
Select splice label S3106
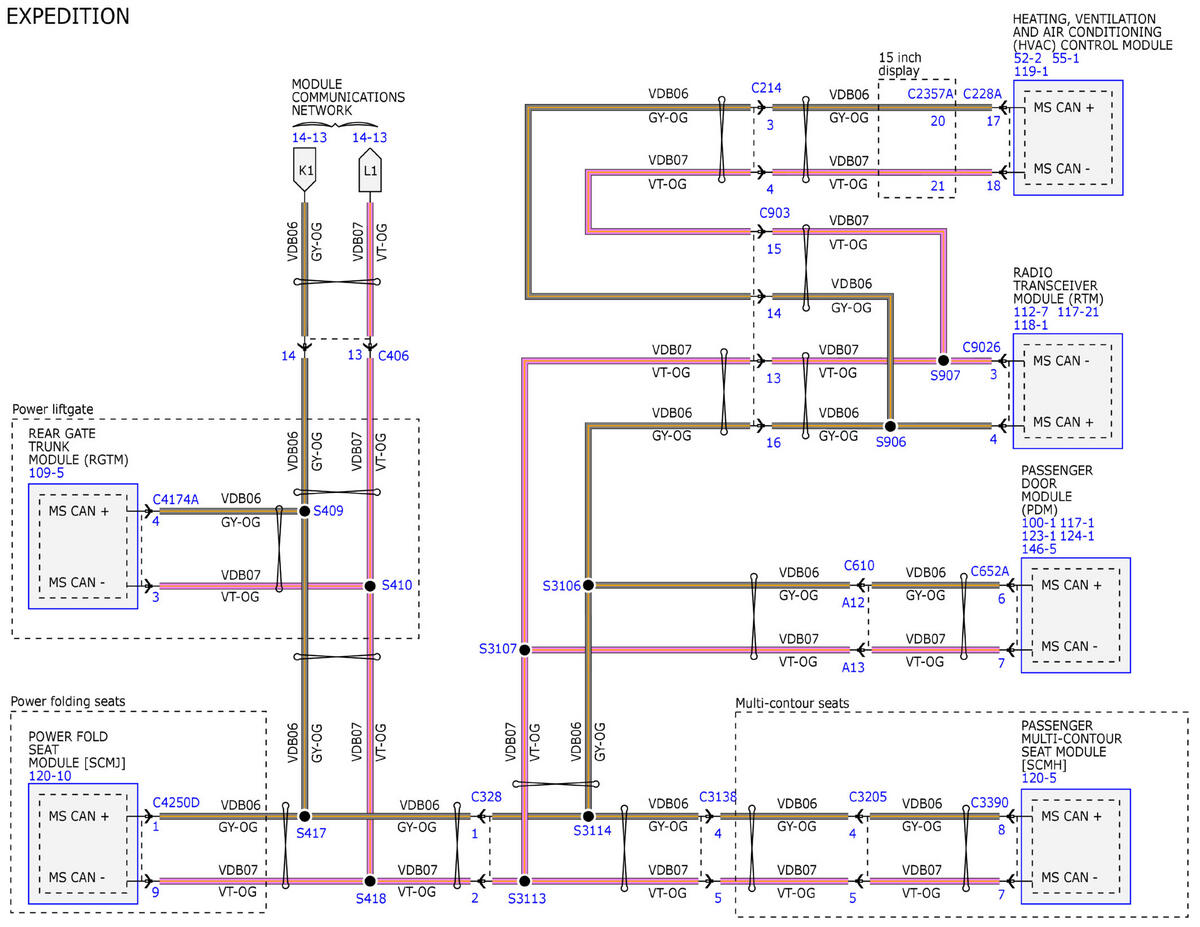click(x=561, y=585)
